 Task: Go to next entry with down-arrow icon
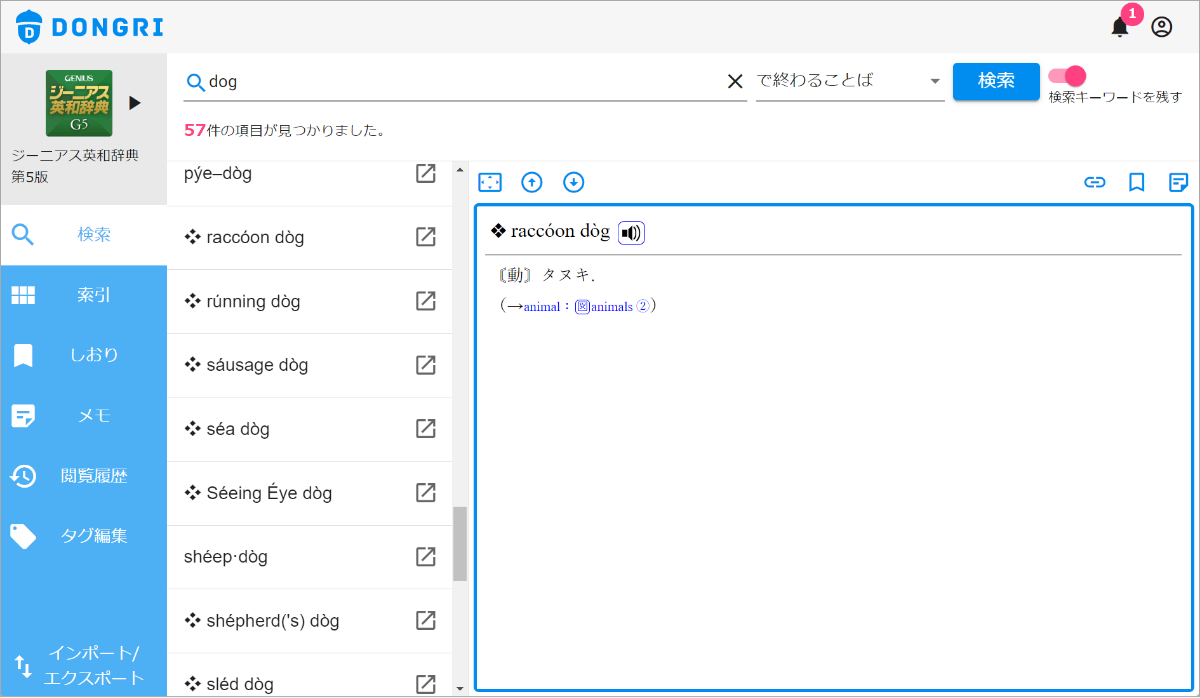tap(573, 182)
